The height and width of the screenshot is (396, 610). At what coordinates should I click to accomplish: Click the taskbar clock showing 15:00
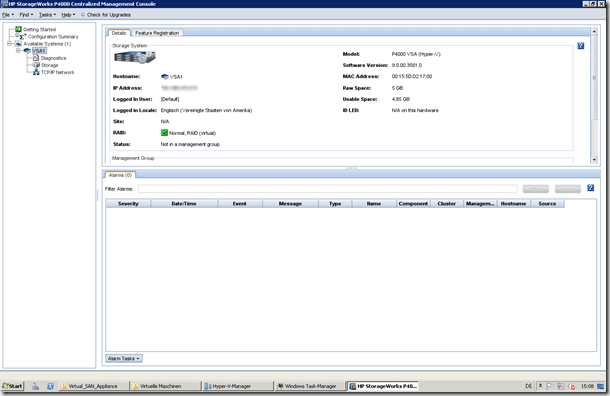click(587, 386)
